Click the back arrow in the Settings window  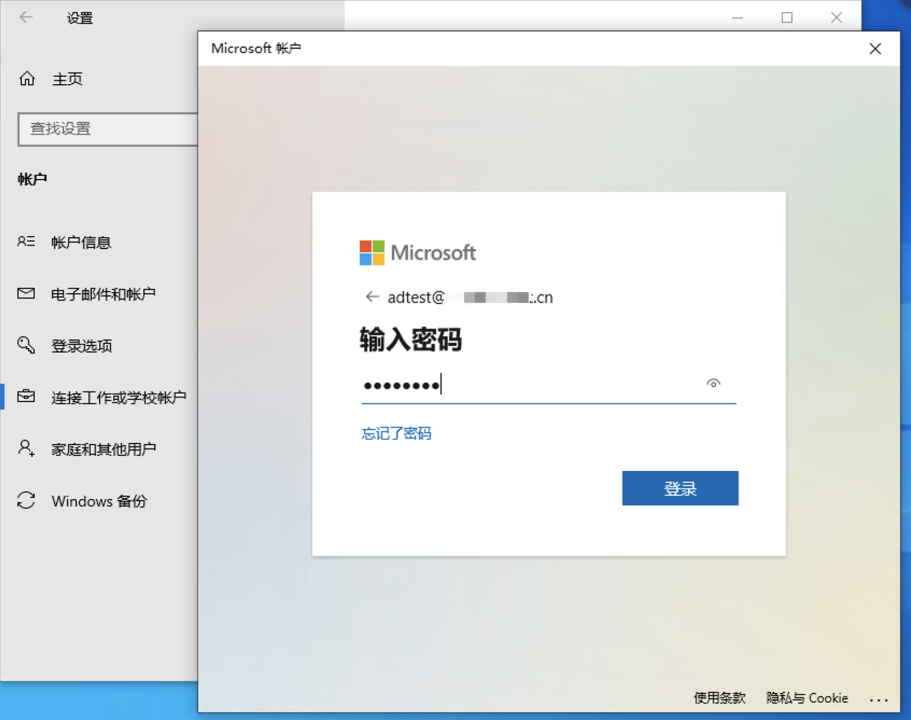(x=26, y=17)
